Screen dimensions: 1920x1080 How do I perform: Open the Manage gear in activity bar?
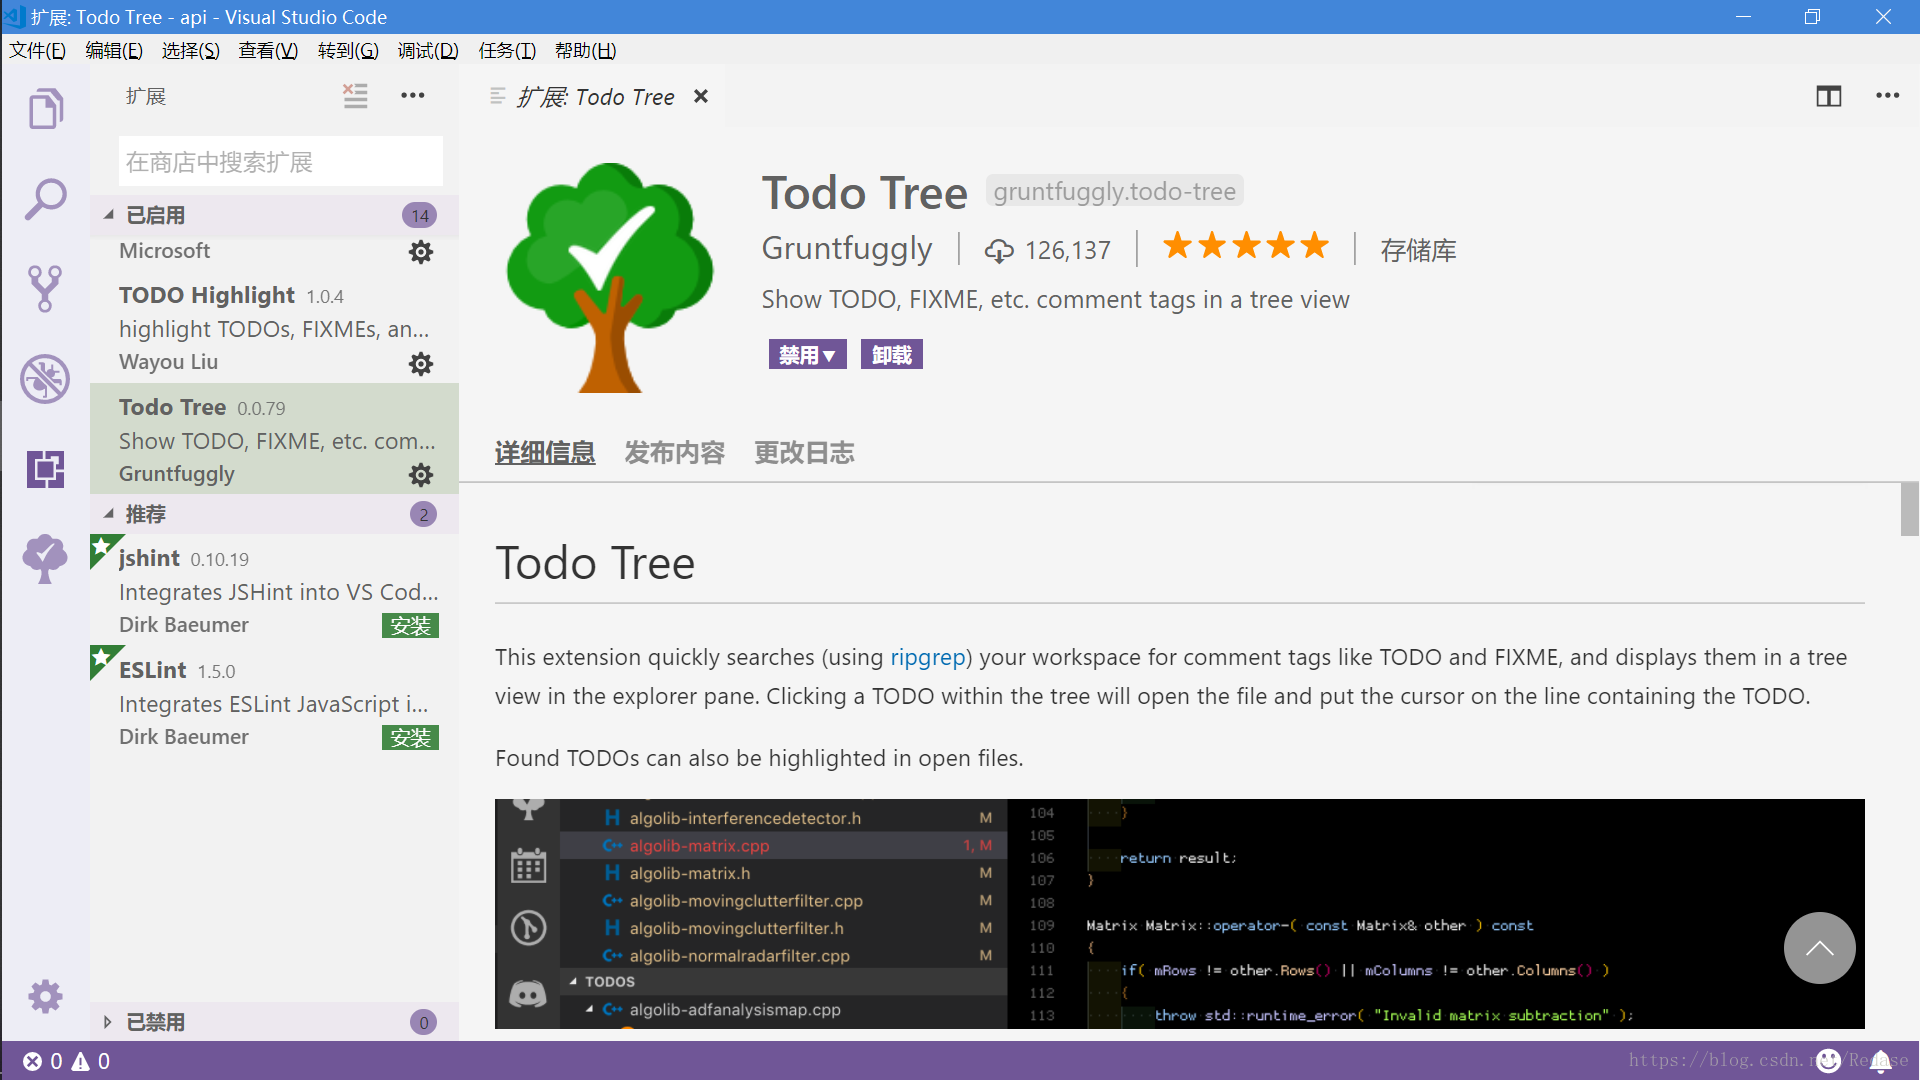click(x=45, y=996)
